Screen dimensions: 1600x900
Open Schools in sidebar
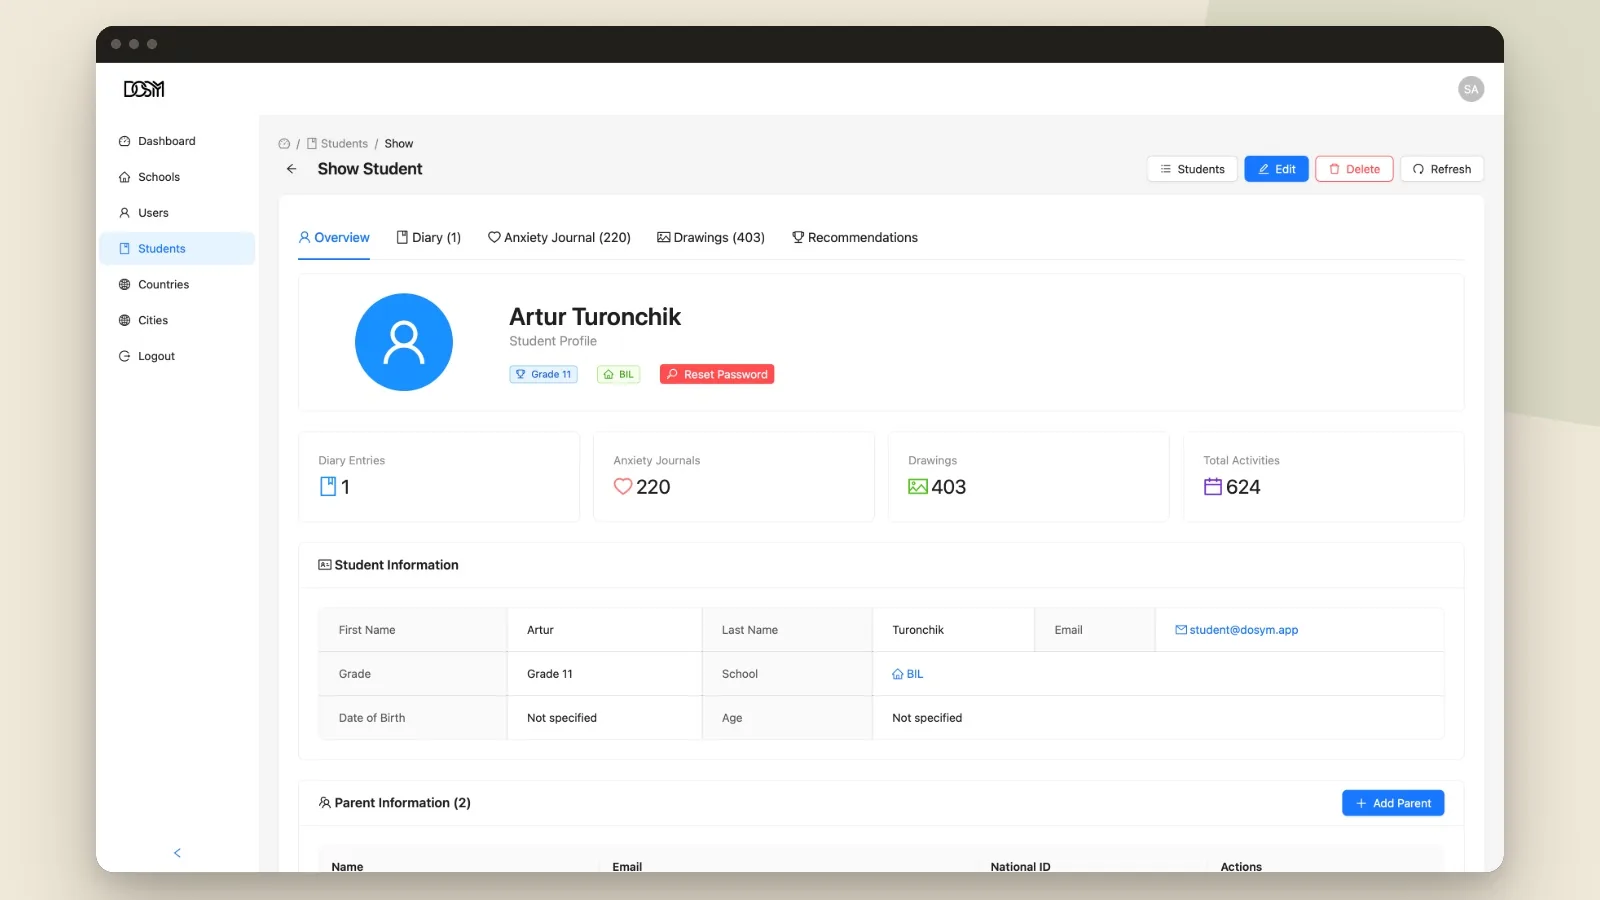[177, 177]
